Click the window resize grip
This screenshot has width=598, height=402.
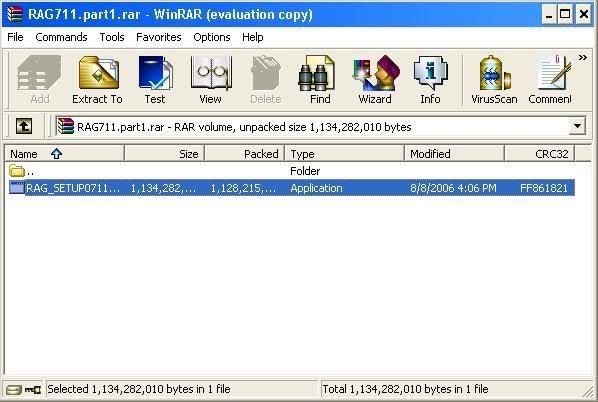[x=589, y=392]
